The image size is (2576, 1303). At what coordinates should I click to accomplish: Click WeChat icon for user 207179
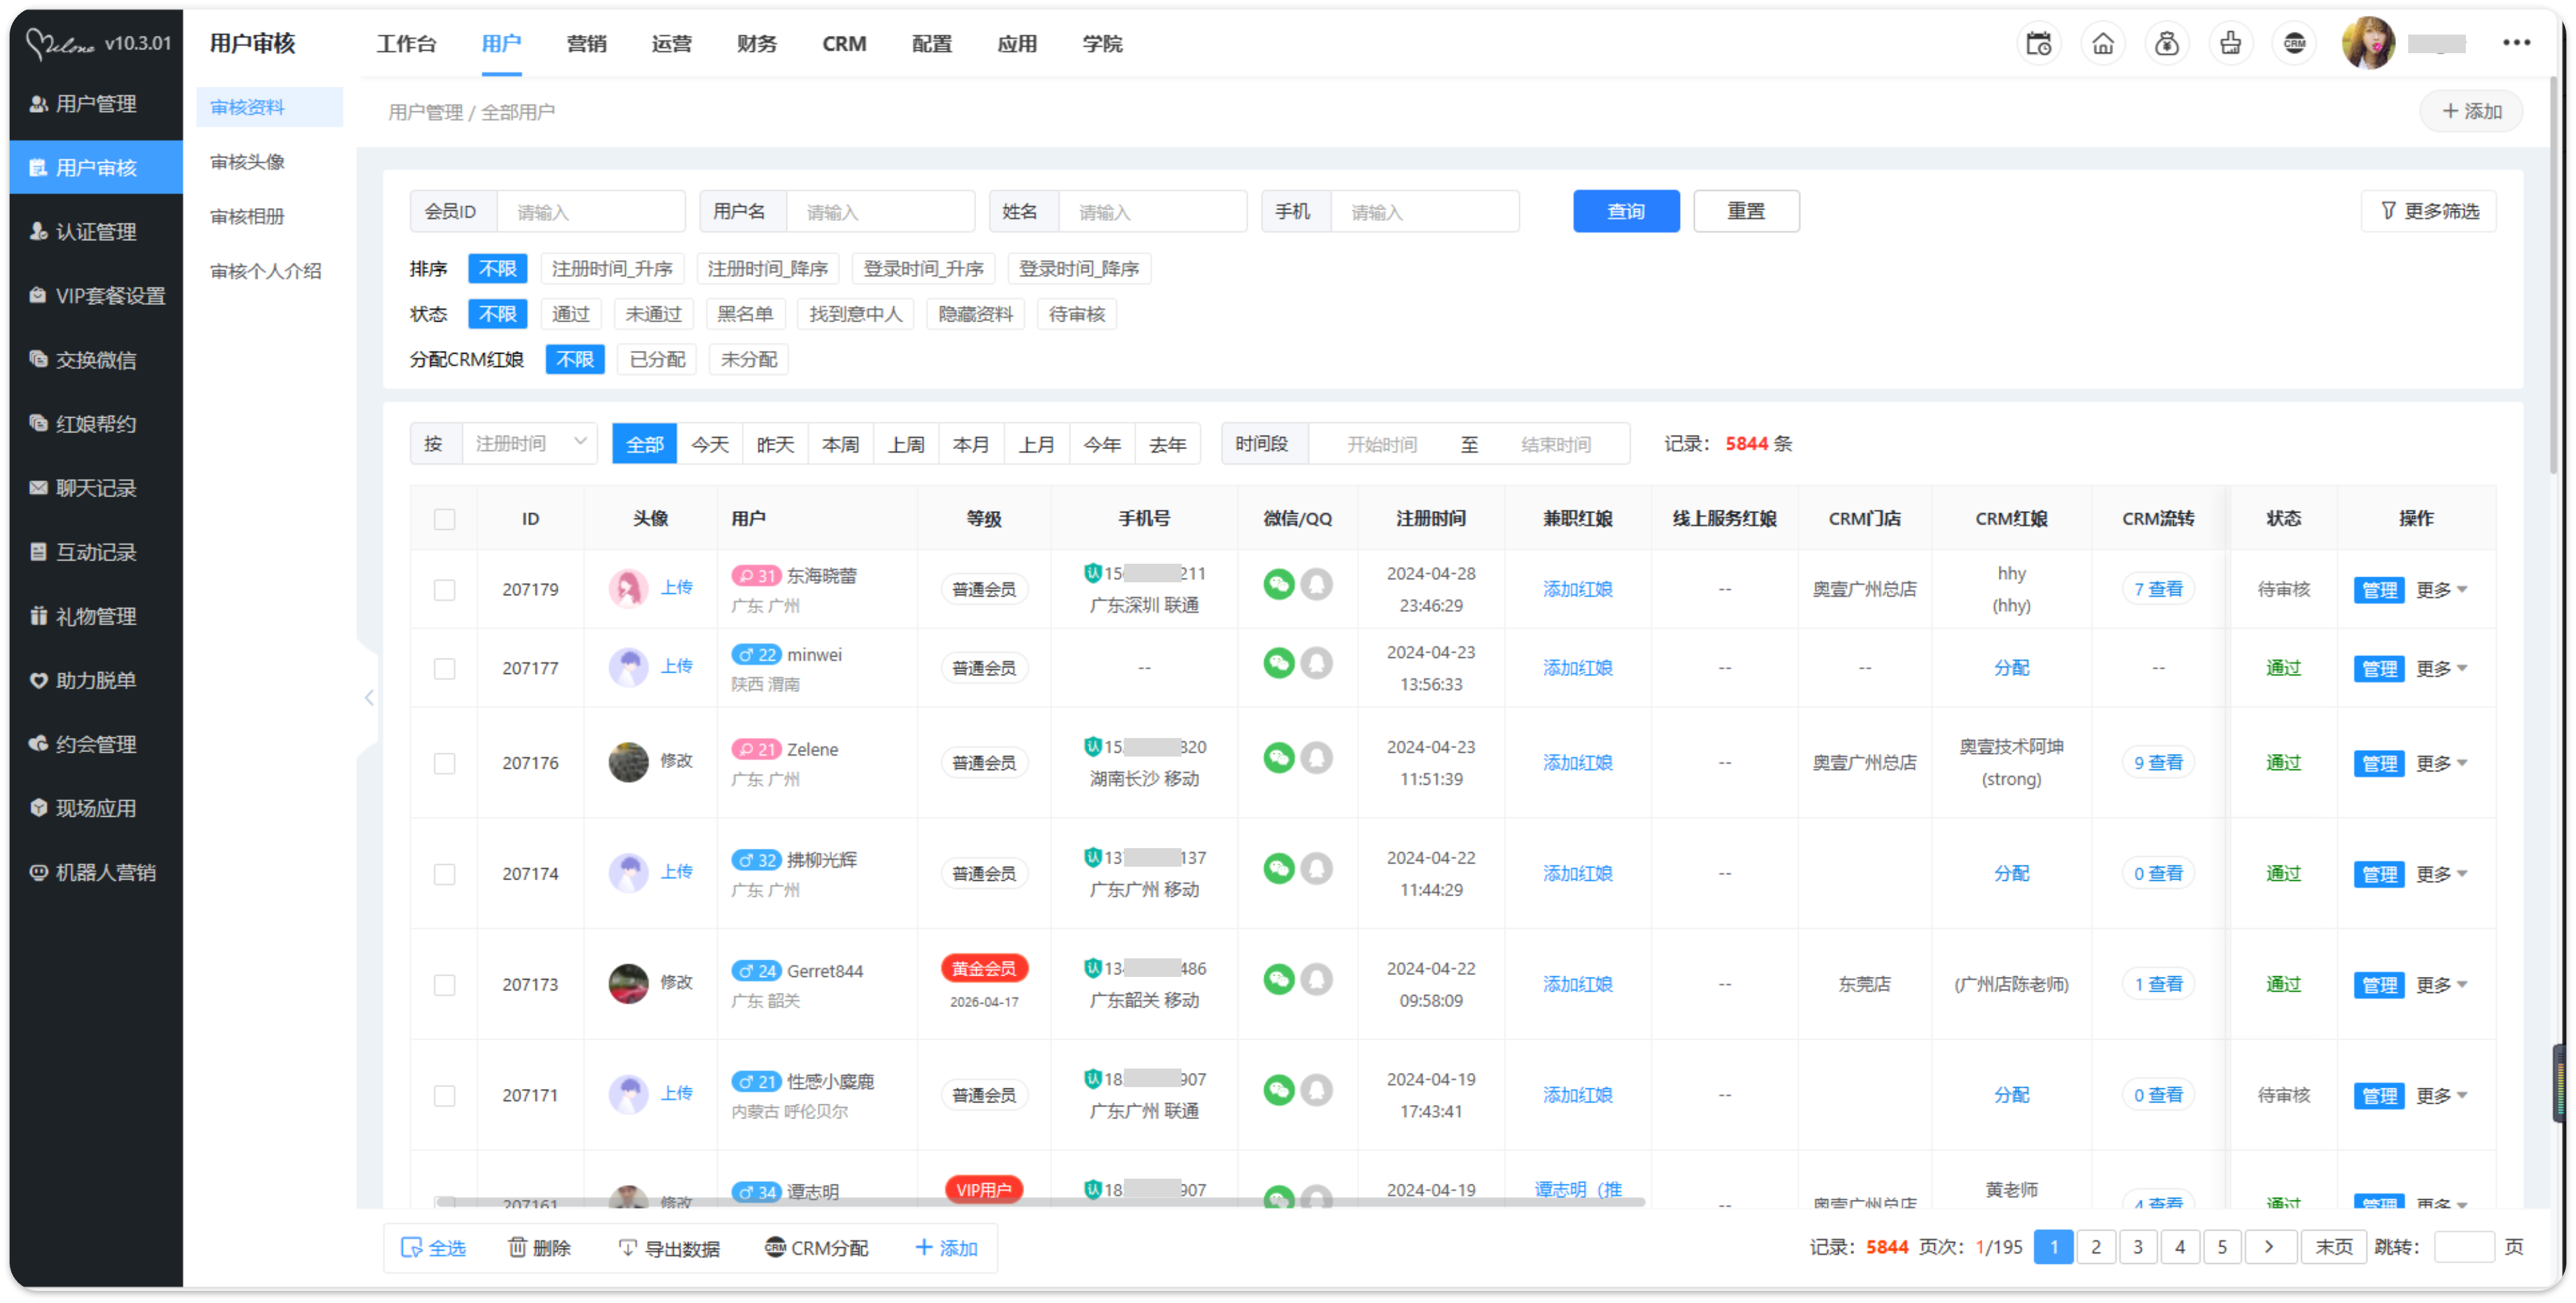[1278, 584]
